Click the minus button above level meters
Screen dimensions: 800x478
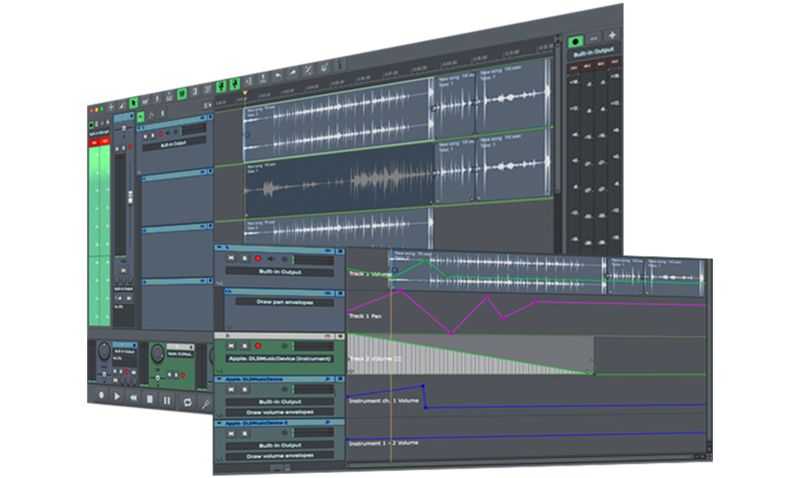(x=593, y=38)
